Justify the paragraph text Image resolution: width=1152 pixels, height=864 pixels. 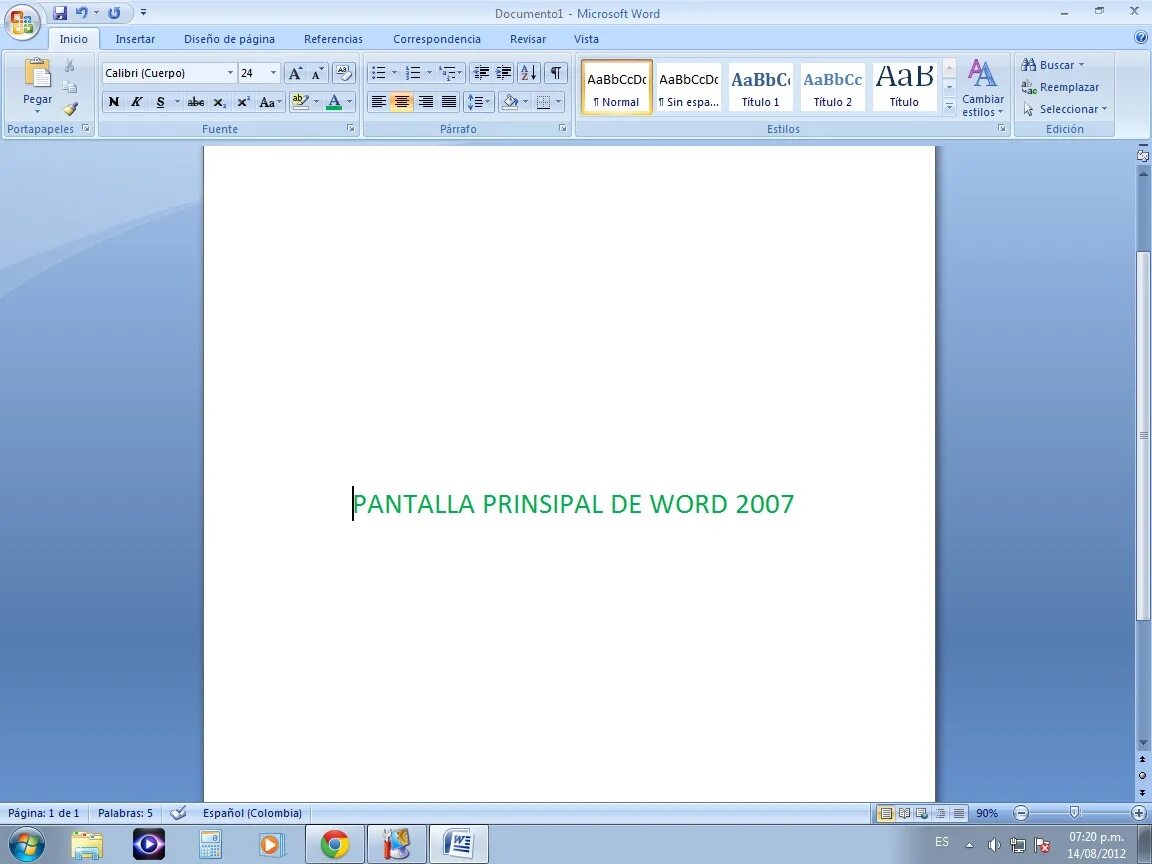[449, 102]
